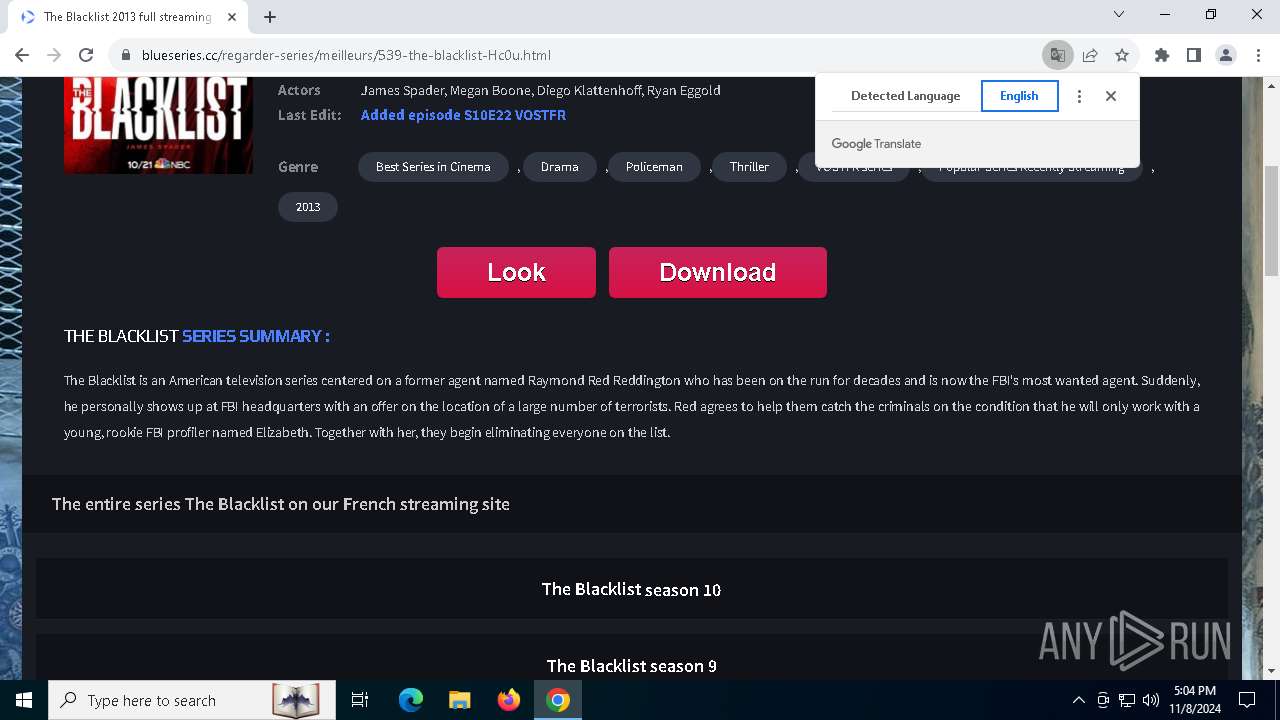Select Best Series in Cinema genre tag
1280x720 pixels.
point(433,167)
